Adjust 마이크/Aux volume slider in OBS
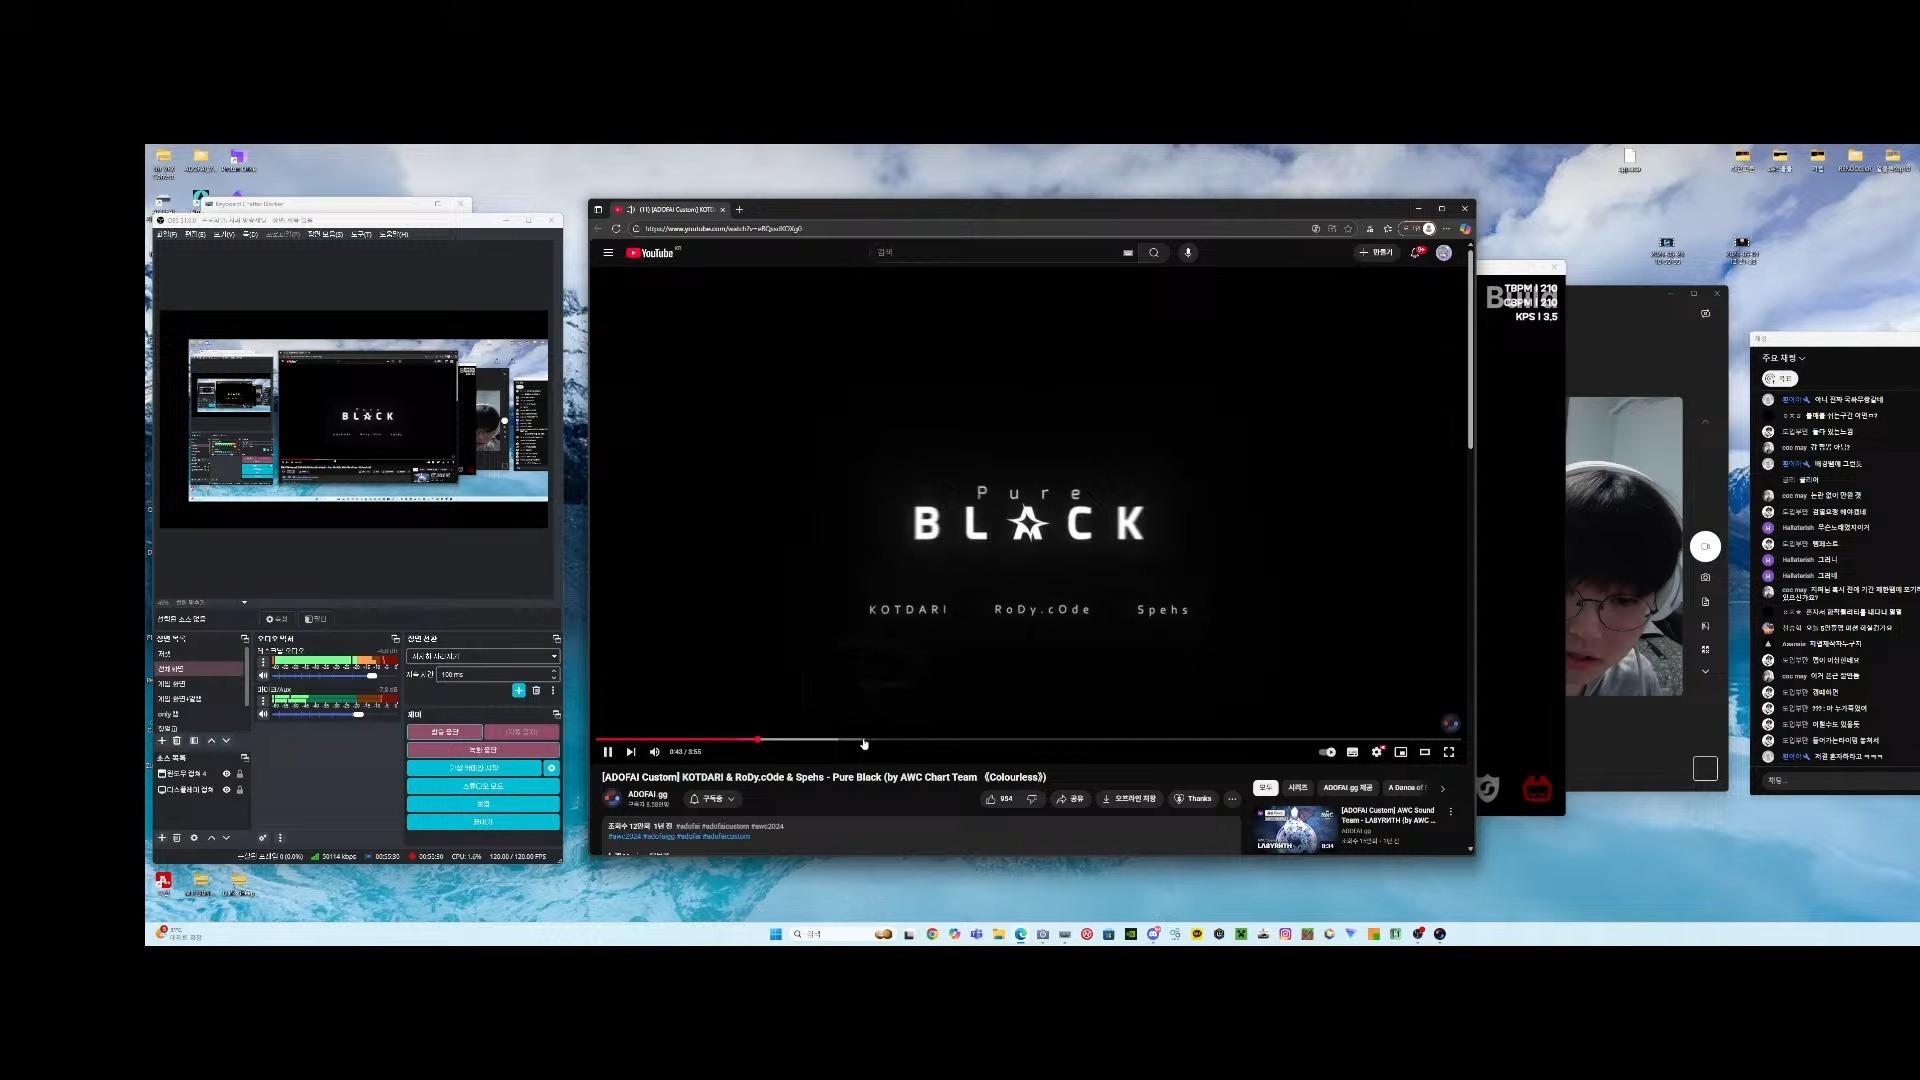Viewport: 1920px width, 1080px height. [335, 714]
